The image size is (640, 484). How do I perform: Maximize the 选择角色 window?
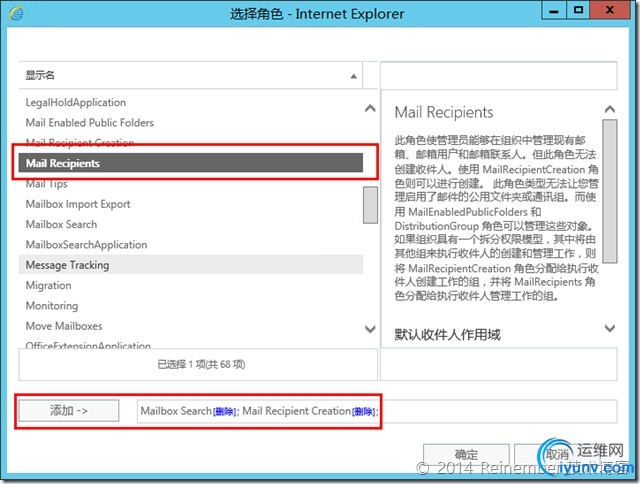pos(578,10)
